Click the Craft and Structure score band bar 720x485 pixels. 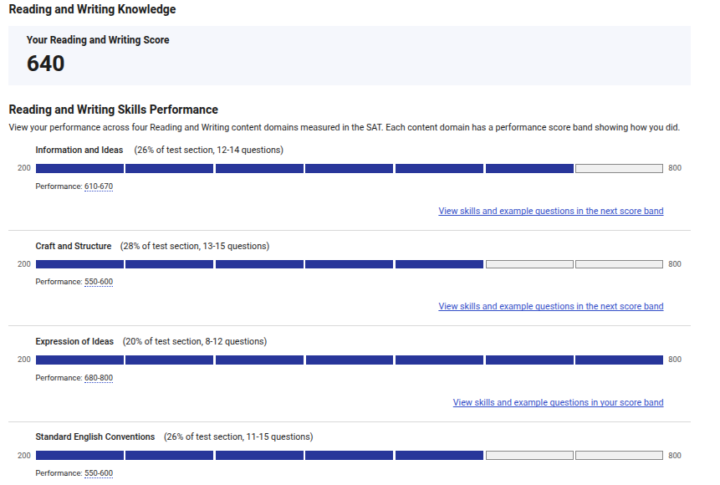pyautogui.click(x=349, y=264)
